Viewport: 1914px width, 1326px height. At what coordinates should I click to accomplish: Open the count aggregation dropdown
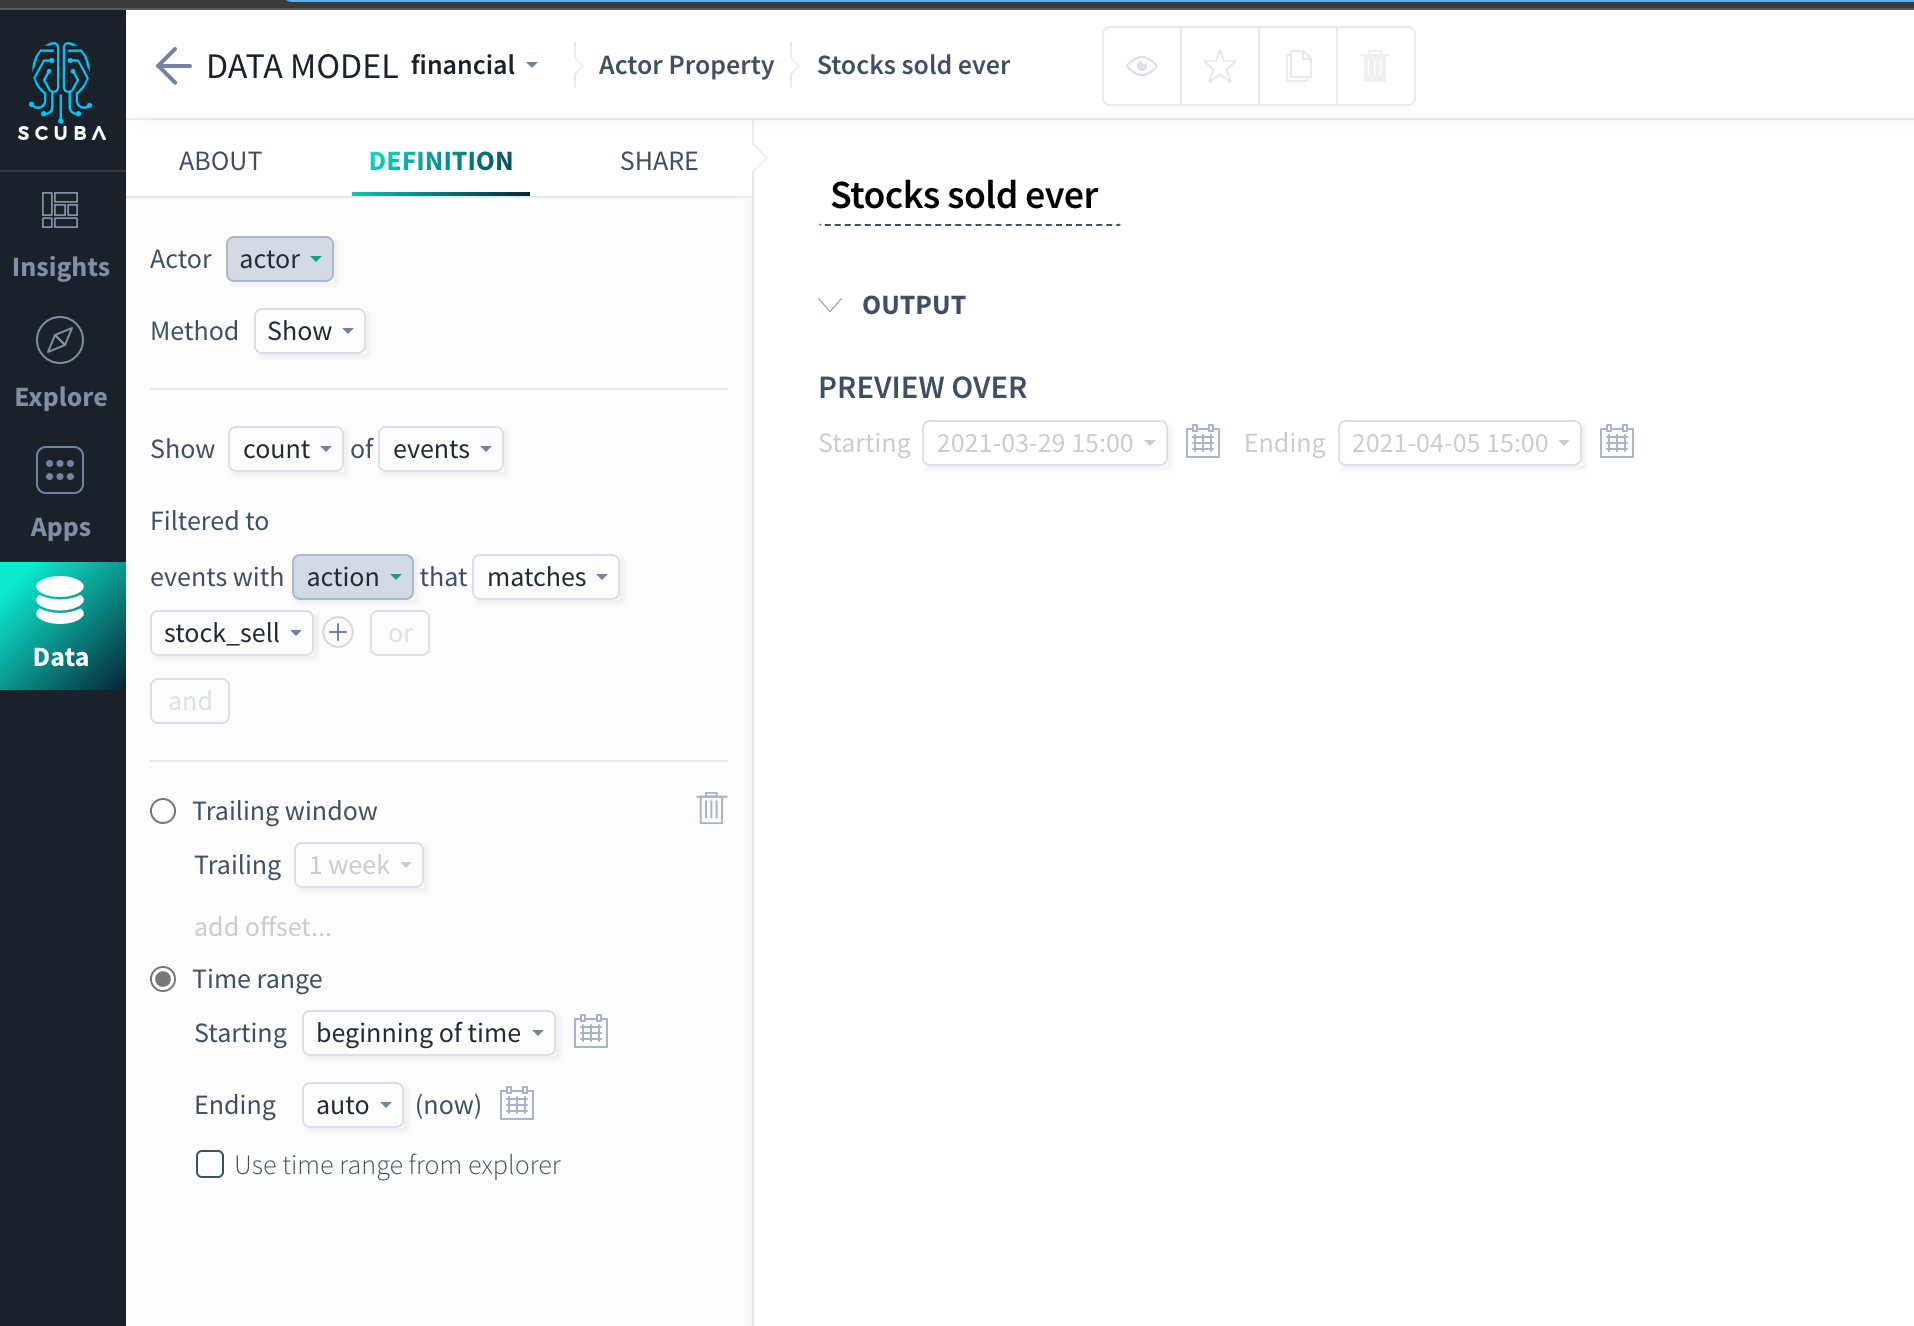[x=286, y=449]
